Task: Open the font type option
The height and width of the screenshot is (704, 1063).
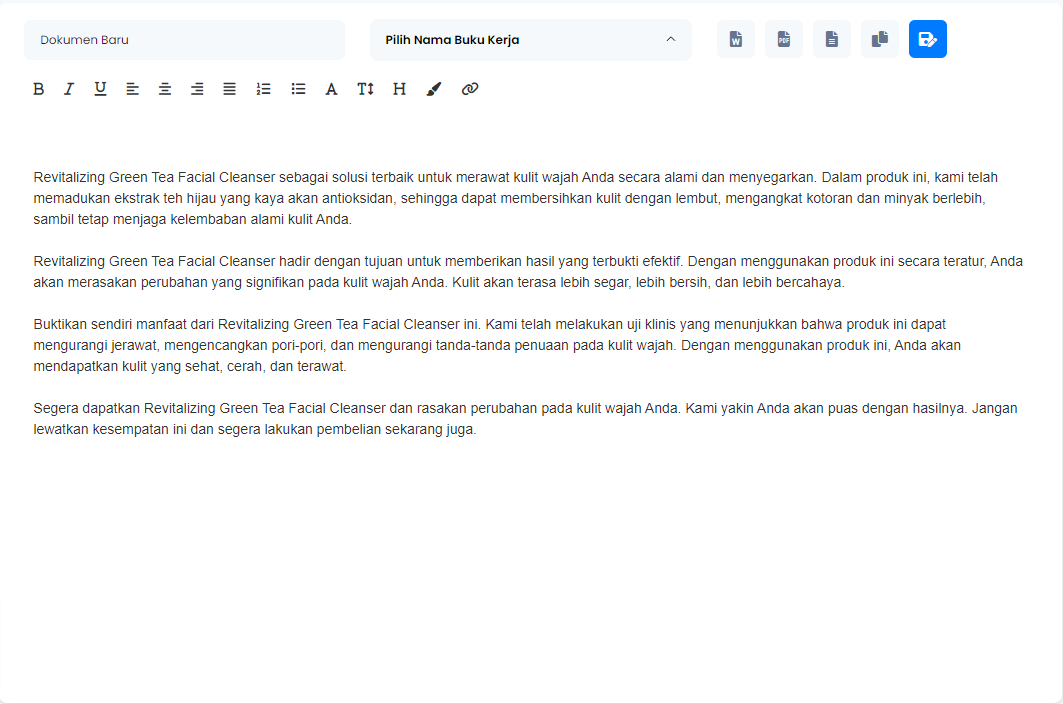Action: 332,89
